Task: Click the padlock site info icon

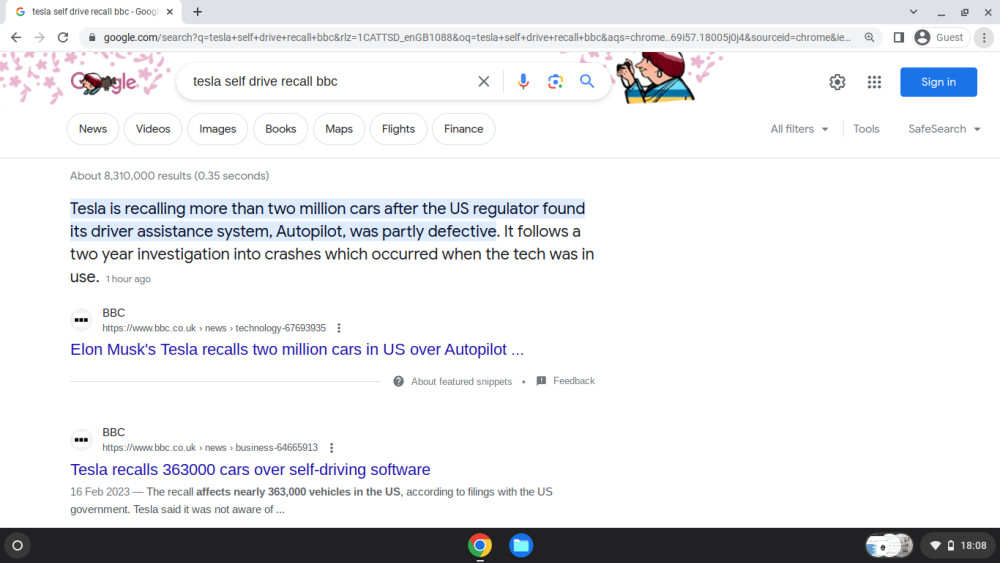Action: coord(92,38)
